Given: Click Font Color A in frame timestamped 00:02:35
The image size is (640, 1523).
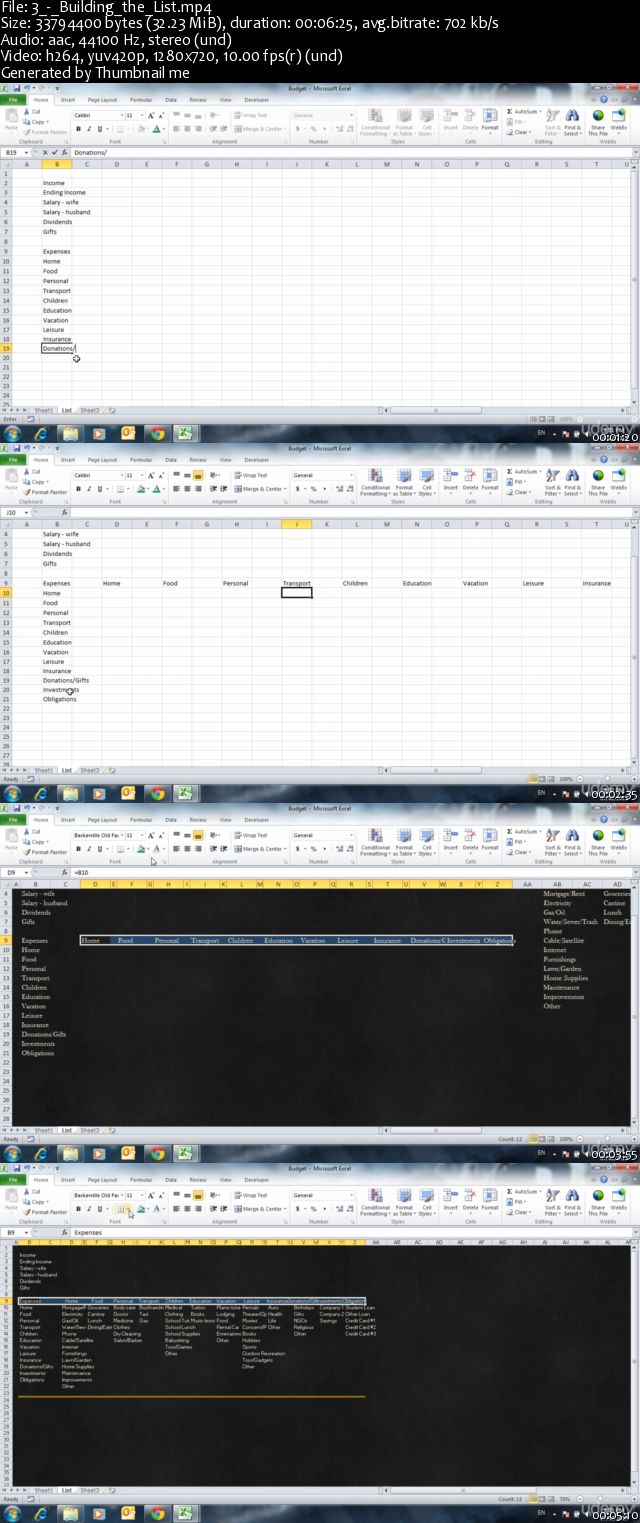Looking at the screenshot, I should coord(156,489).
